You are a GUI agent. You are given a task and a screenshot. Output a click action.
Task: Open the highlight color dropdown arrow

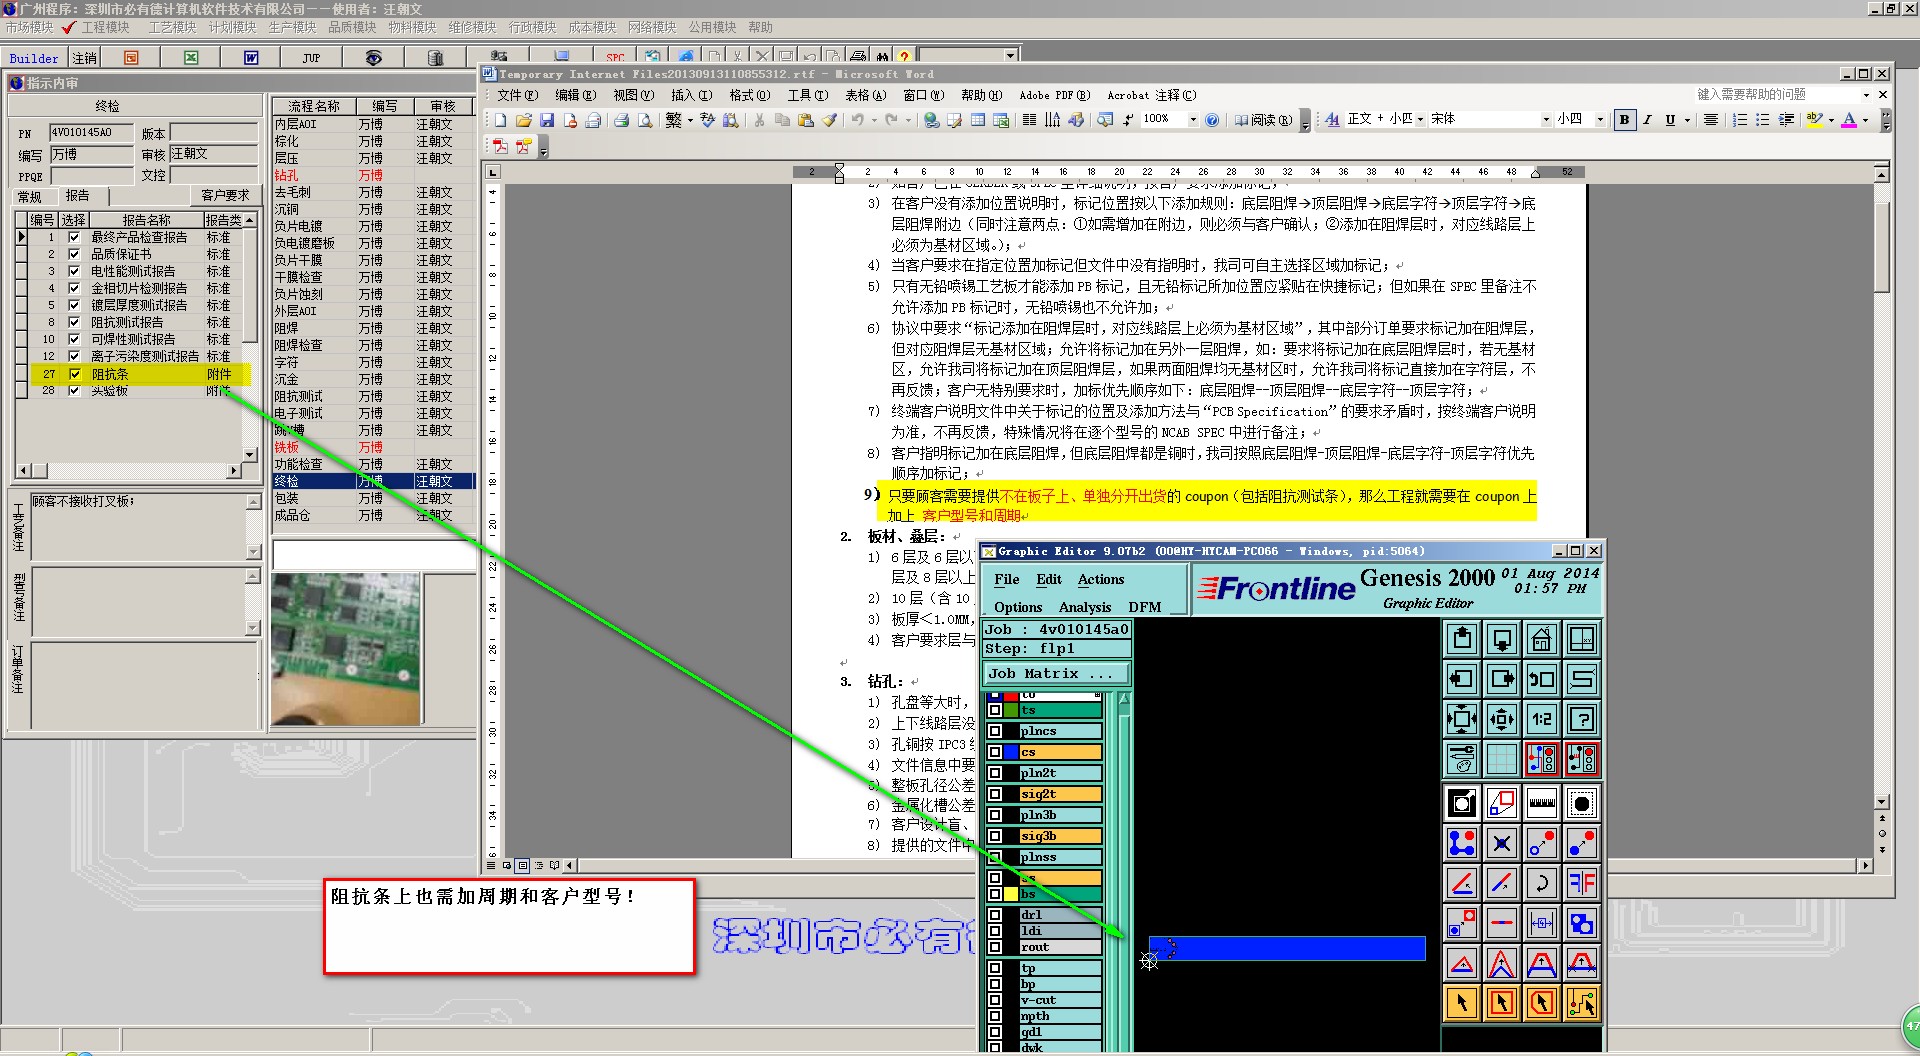[1831, 120]
